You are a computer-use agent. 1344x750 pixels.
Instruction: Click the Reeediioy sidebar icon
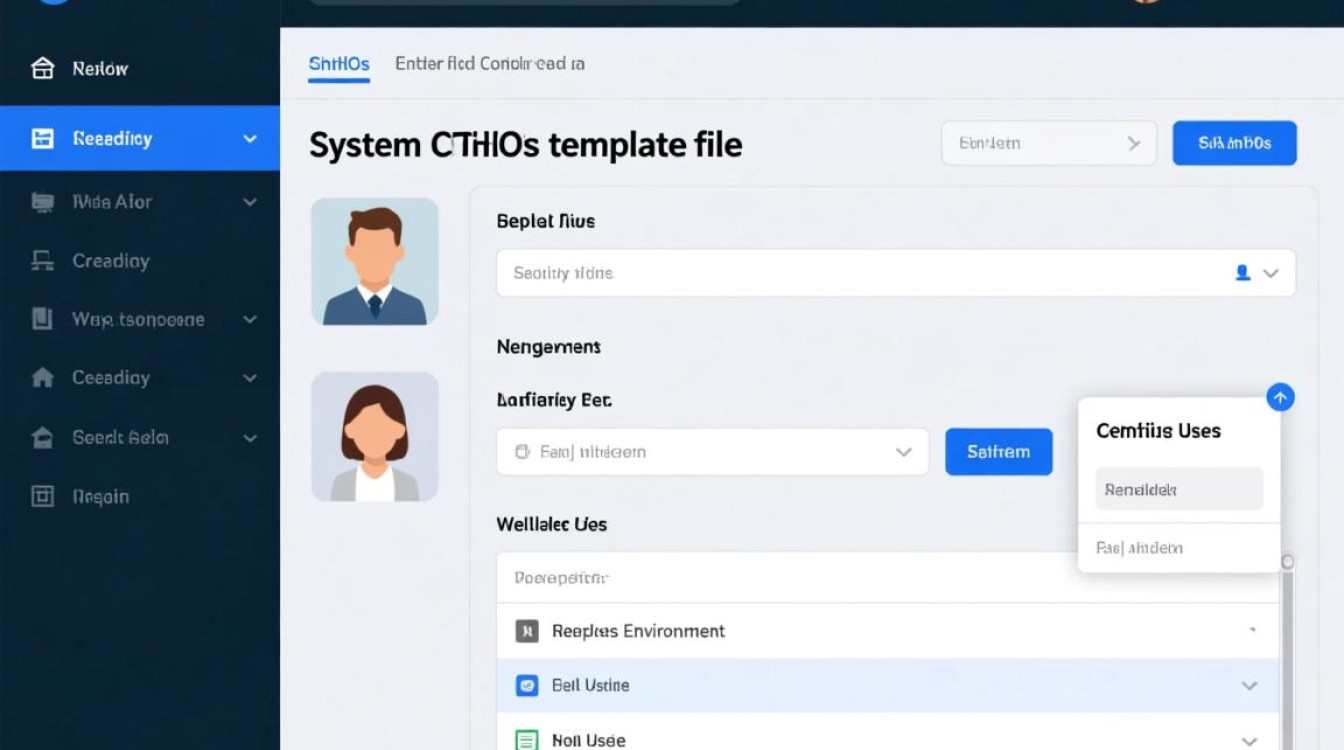42,139
